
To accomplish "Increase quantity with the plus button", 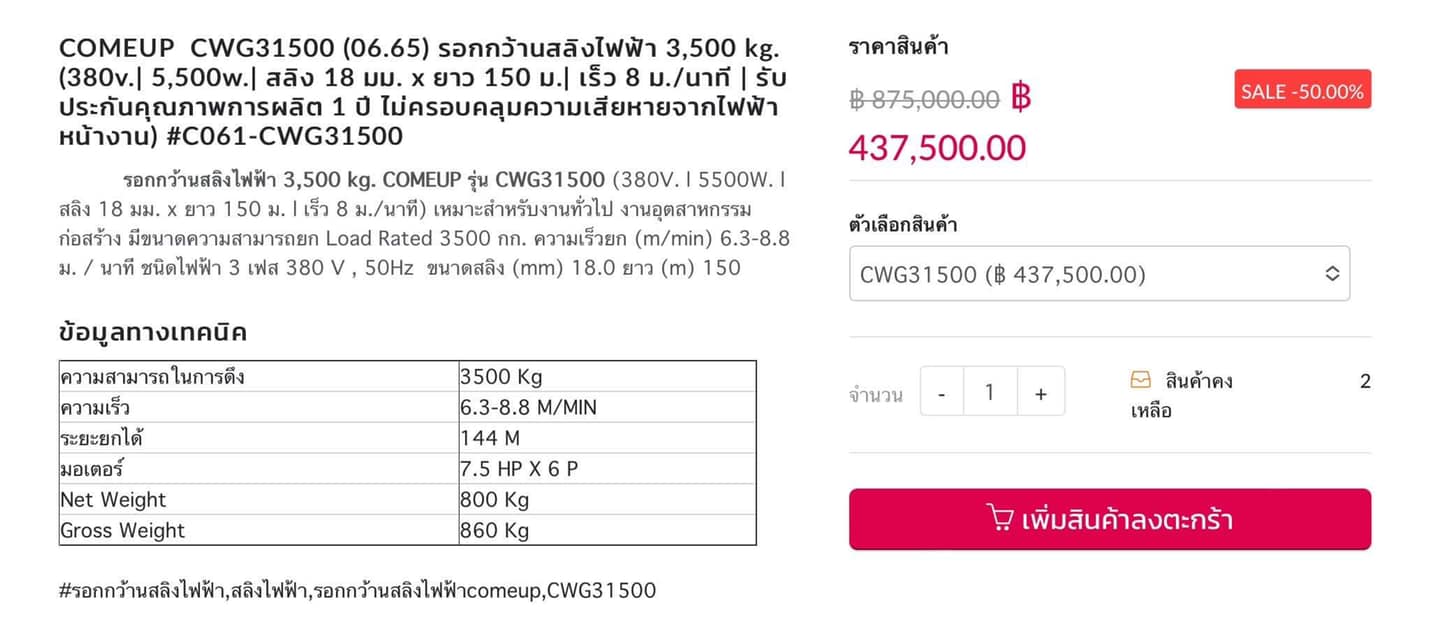I will click(x=1041, y=391).
